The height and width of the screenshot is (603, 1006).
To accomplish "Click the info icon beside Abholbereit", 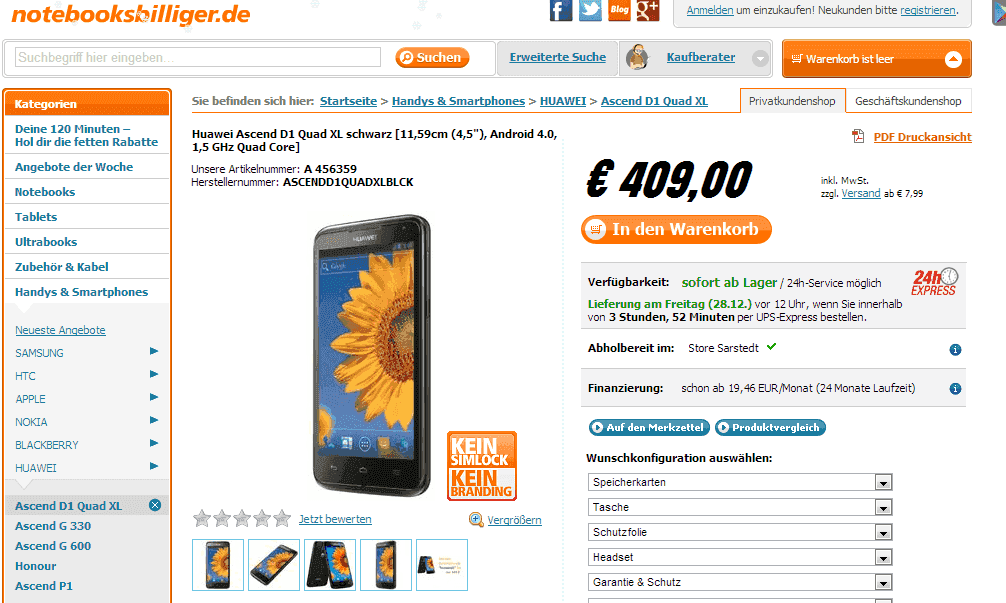I will point(955,350).
